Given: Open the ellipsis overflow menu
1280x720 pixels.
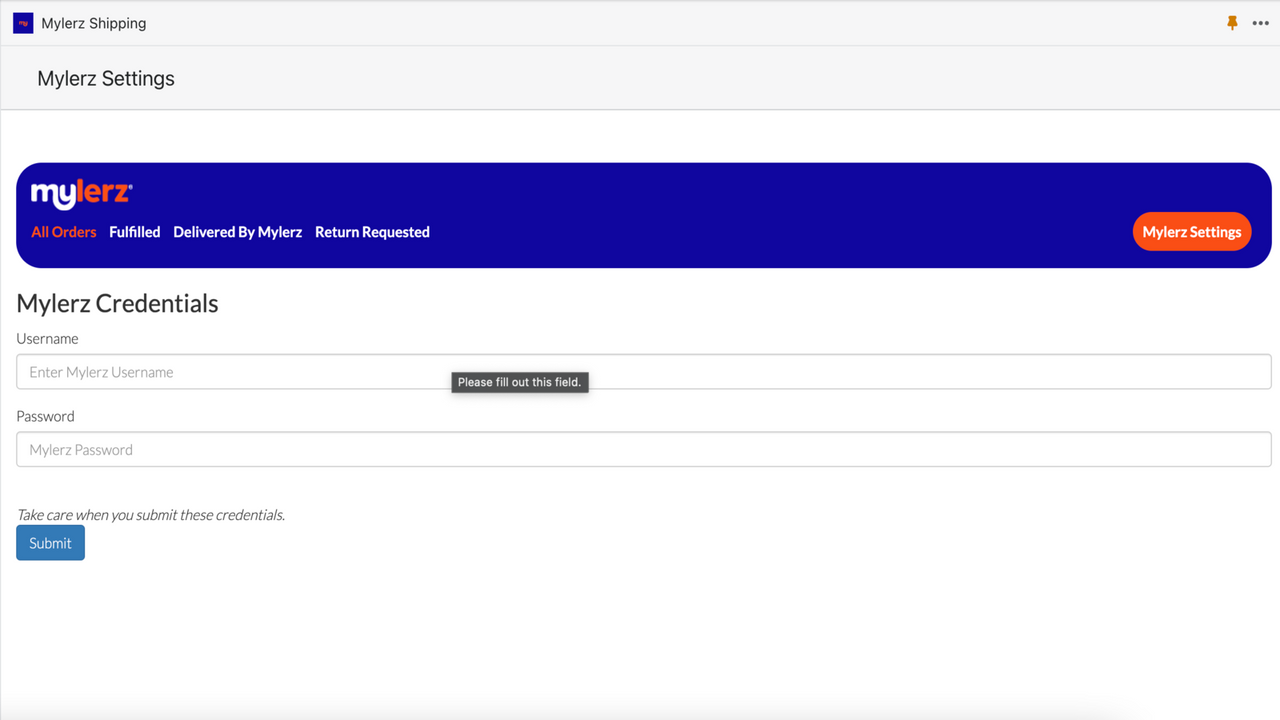Looking at the screenshot, I should point(1260,22).
